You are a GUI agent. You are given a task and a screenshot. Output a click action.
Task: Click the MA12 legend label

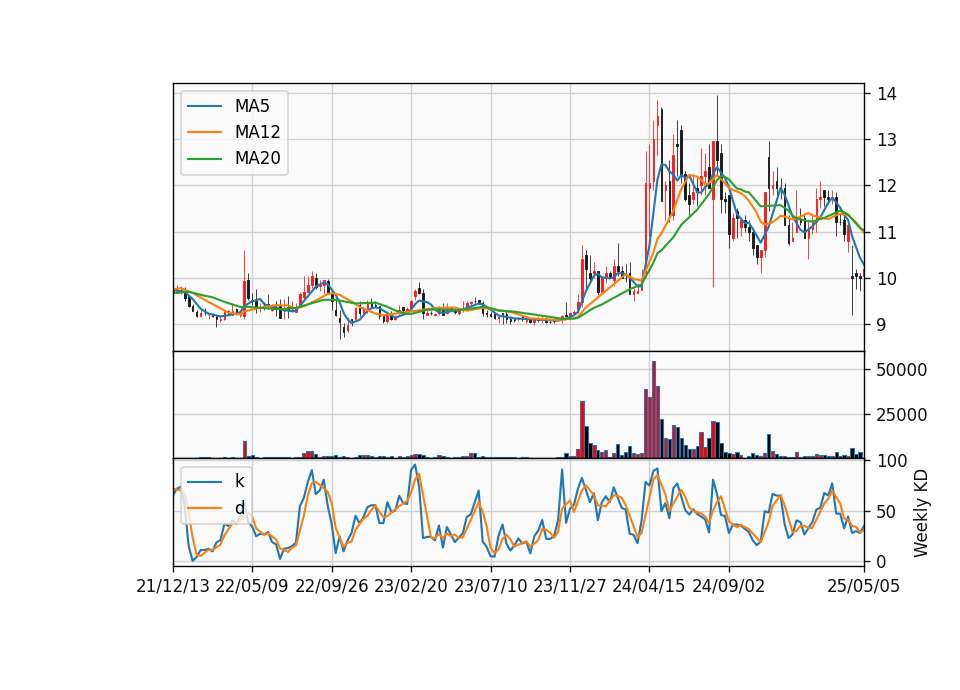[x=257, y=132]
